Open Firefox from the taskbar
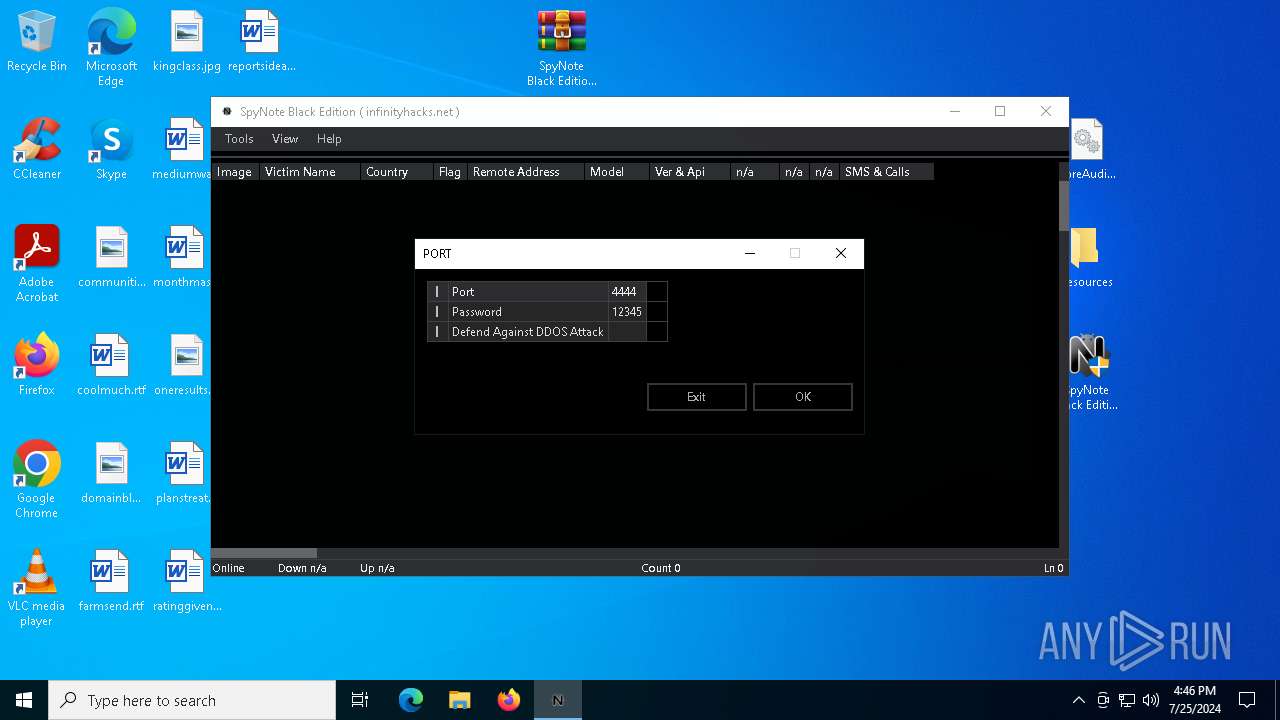Viewport: 1280px width, 720px height. tap(509, 700)
